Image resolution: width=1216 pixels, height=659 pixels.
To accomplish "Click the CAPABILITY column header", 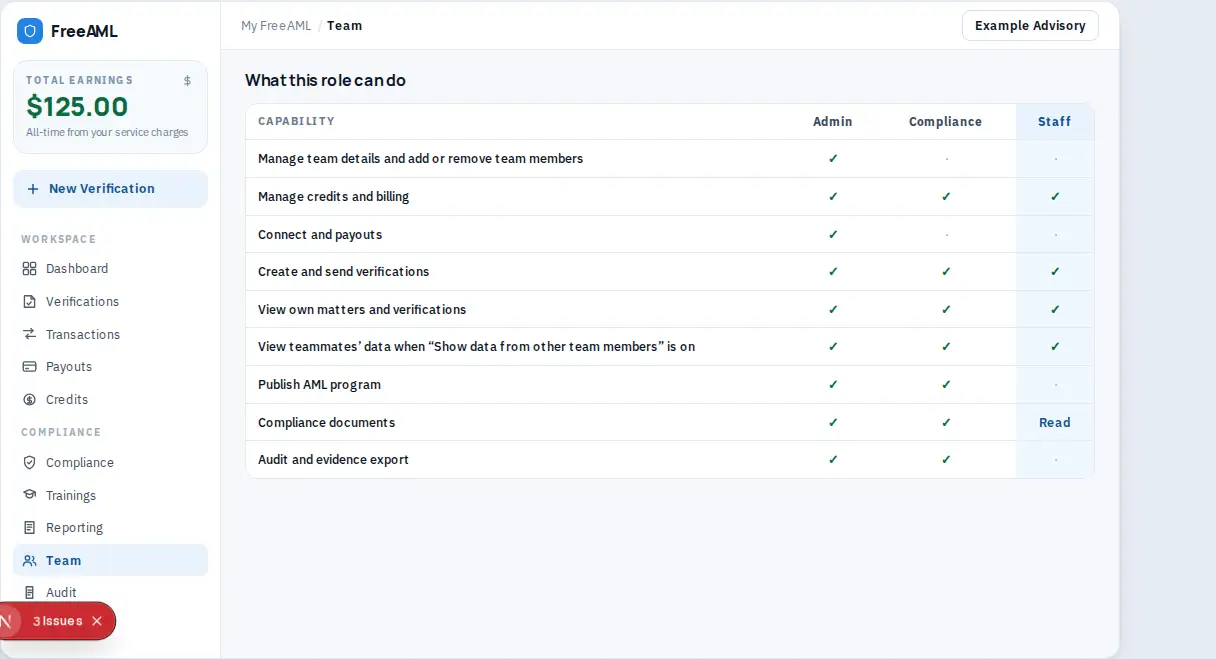I will click(x=296, y=122).
